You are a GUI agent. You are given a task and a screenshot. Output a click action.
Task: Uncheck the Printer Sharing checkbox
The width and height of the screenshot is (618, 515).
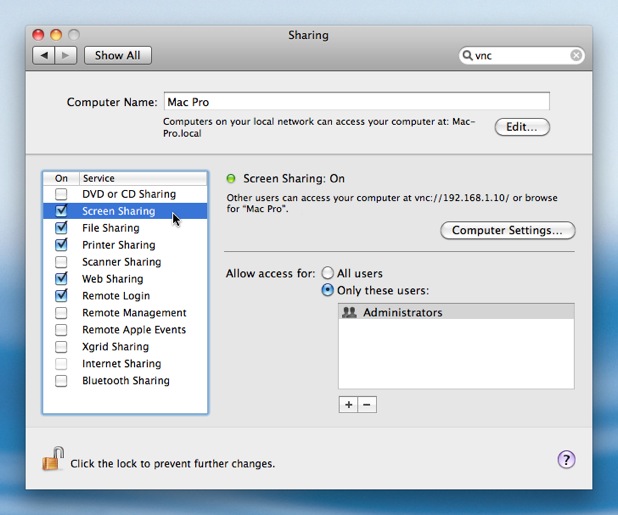coord(61,245)
